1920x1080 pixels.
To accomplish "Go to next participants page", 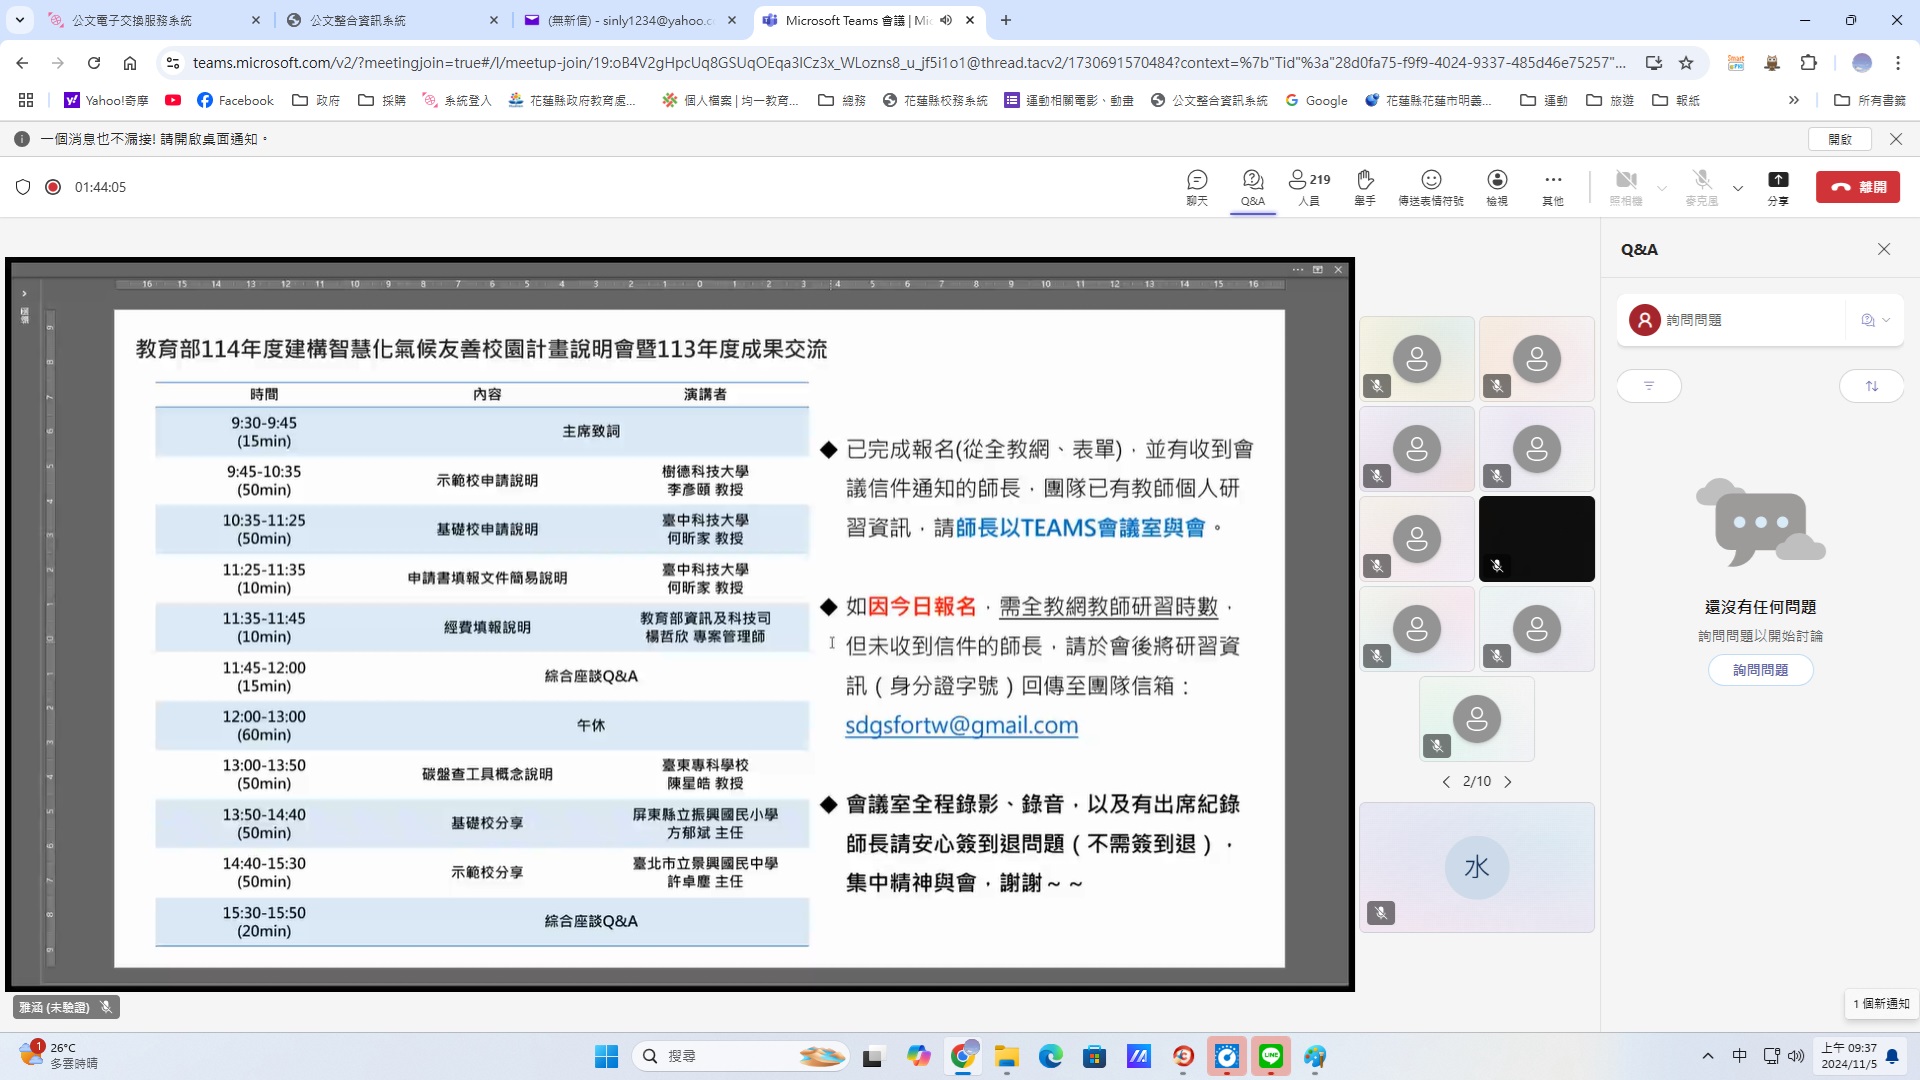I will coord(1508,782).
